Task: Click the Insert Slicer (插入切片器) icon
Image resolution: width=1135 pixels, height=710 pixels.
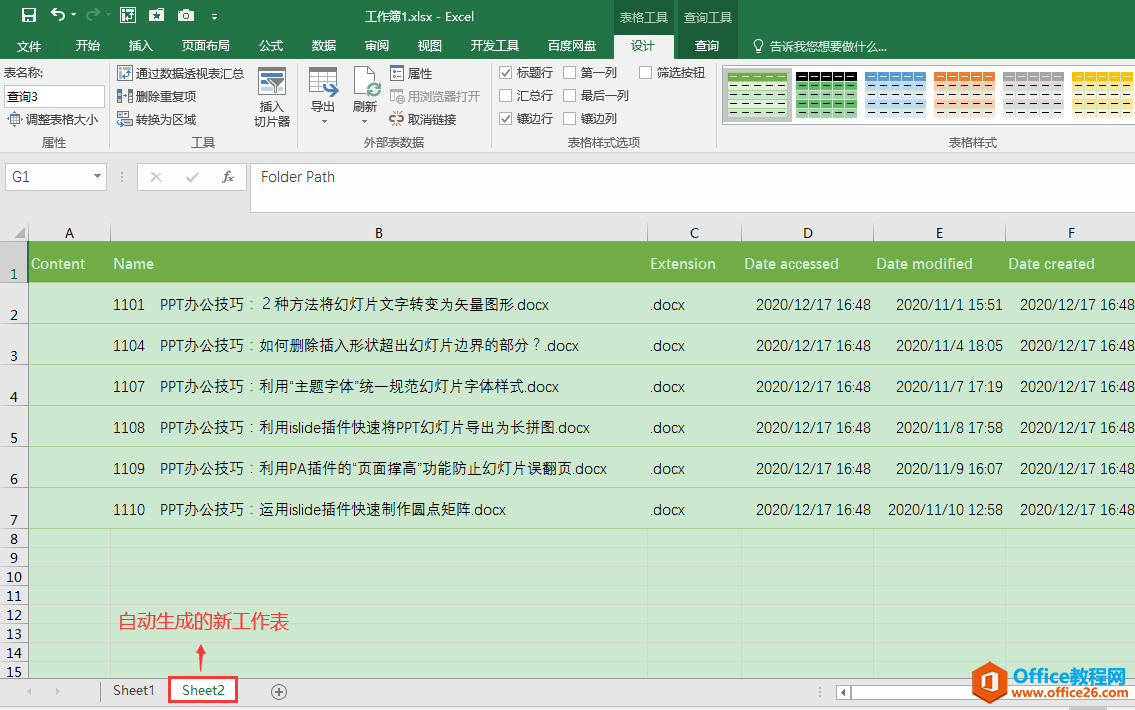Action: [272, 97]
